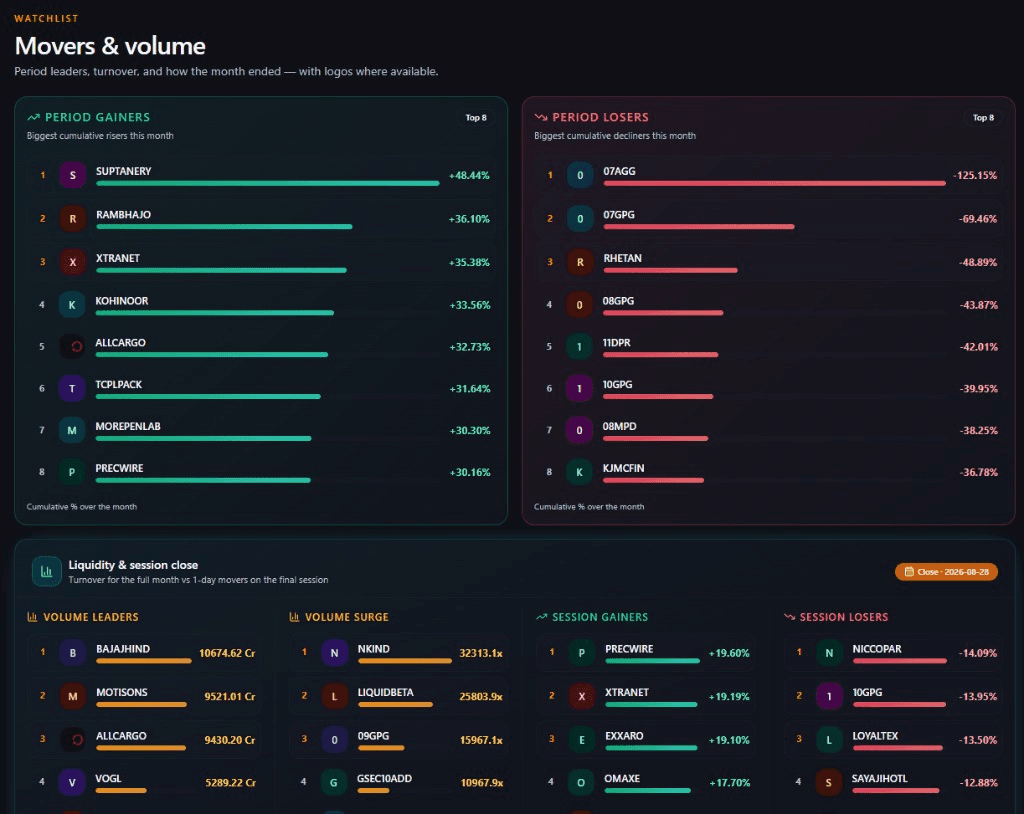Click the -14.09% session loss value
This screenshot has width=1024, height=814.
click(978, 653)
